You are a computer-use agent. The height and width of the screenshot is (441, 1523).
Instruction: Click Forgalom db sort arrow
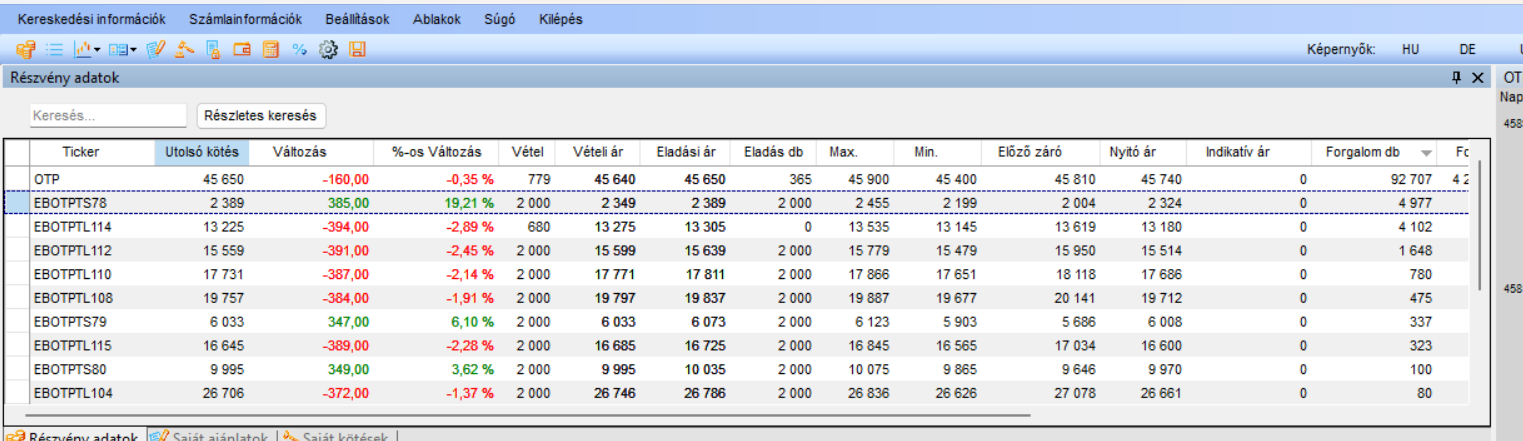pyautogui.click(x=1426, y=153)
